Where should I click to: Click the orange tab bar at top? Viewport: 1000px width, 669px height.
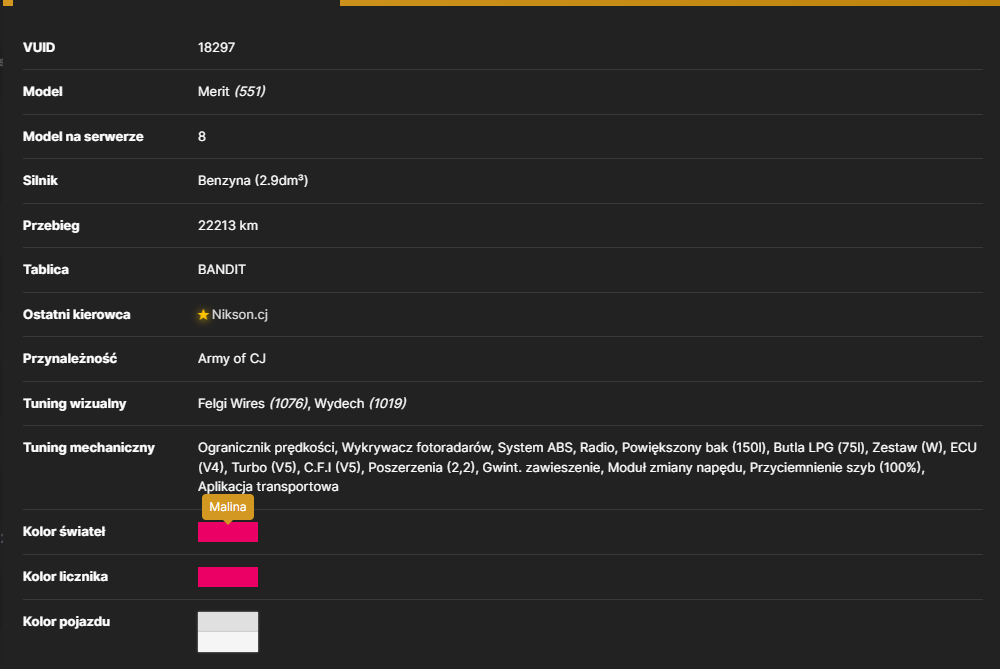670,3
